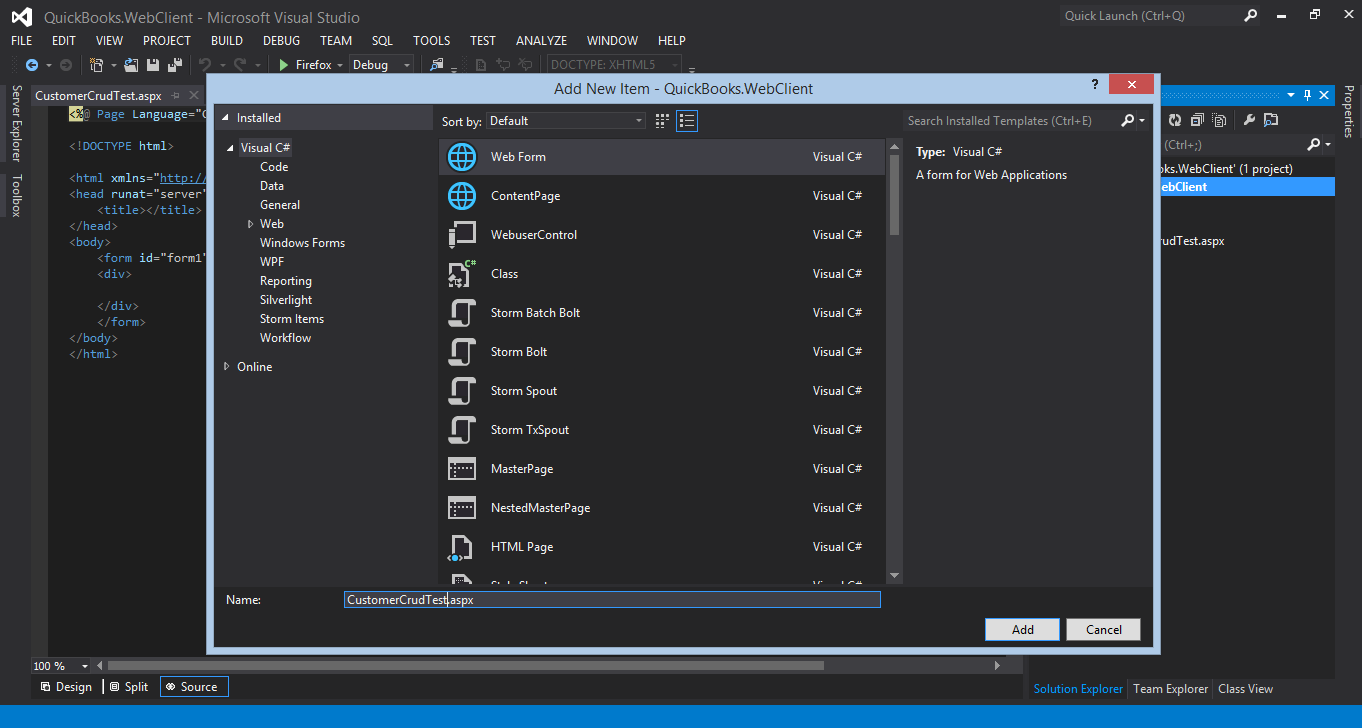Select the Storm Spout template icon

[462, 391]
